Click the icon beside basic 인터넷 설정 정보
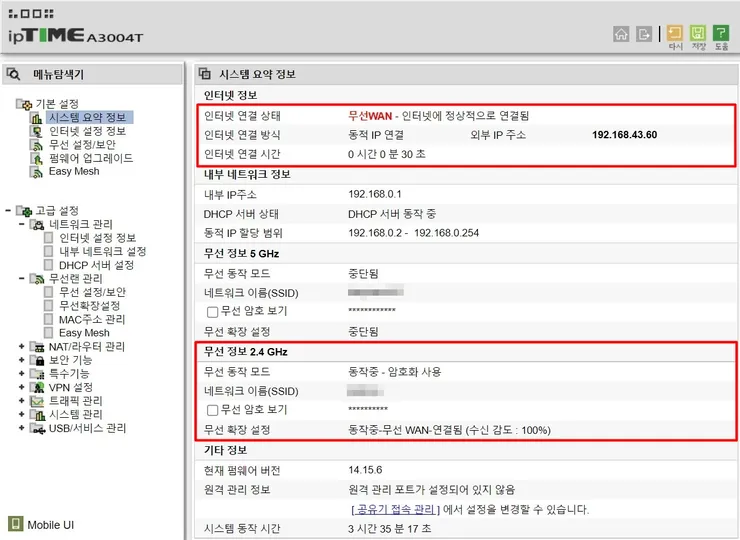 coord(37,131)
